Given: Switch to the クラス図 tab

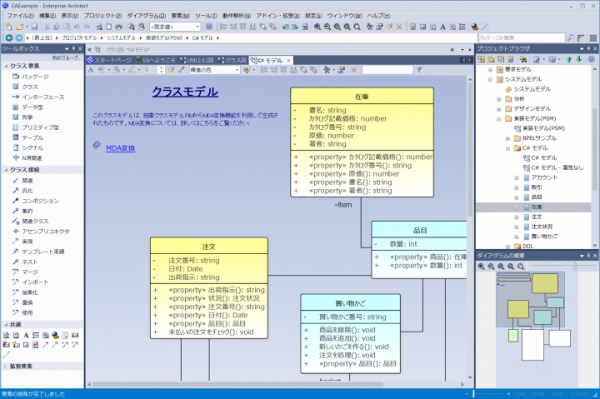Looking at the screenshot, I should [232, 60].
